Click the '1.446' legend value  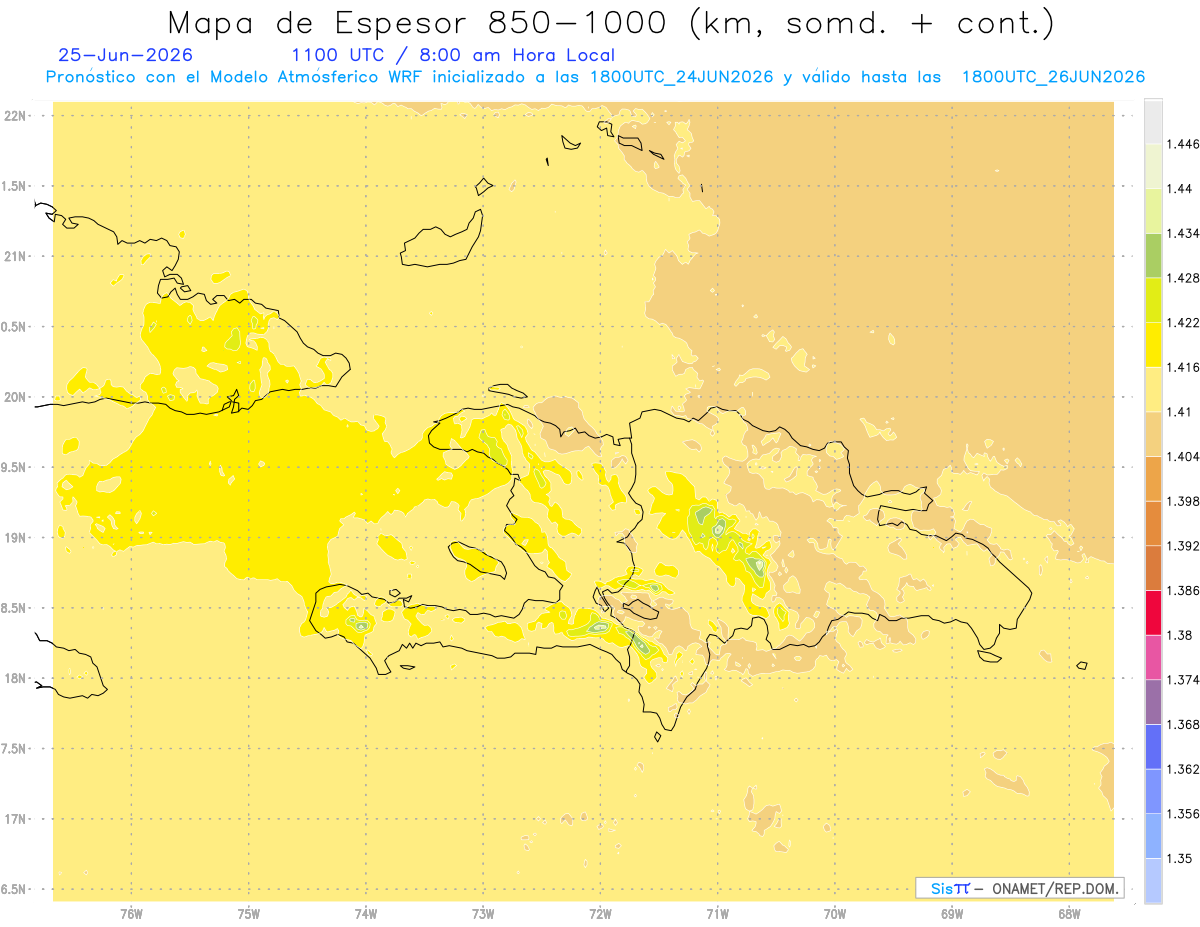[1183, 144]
